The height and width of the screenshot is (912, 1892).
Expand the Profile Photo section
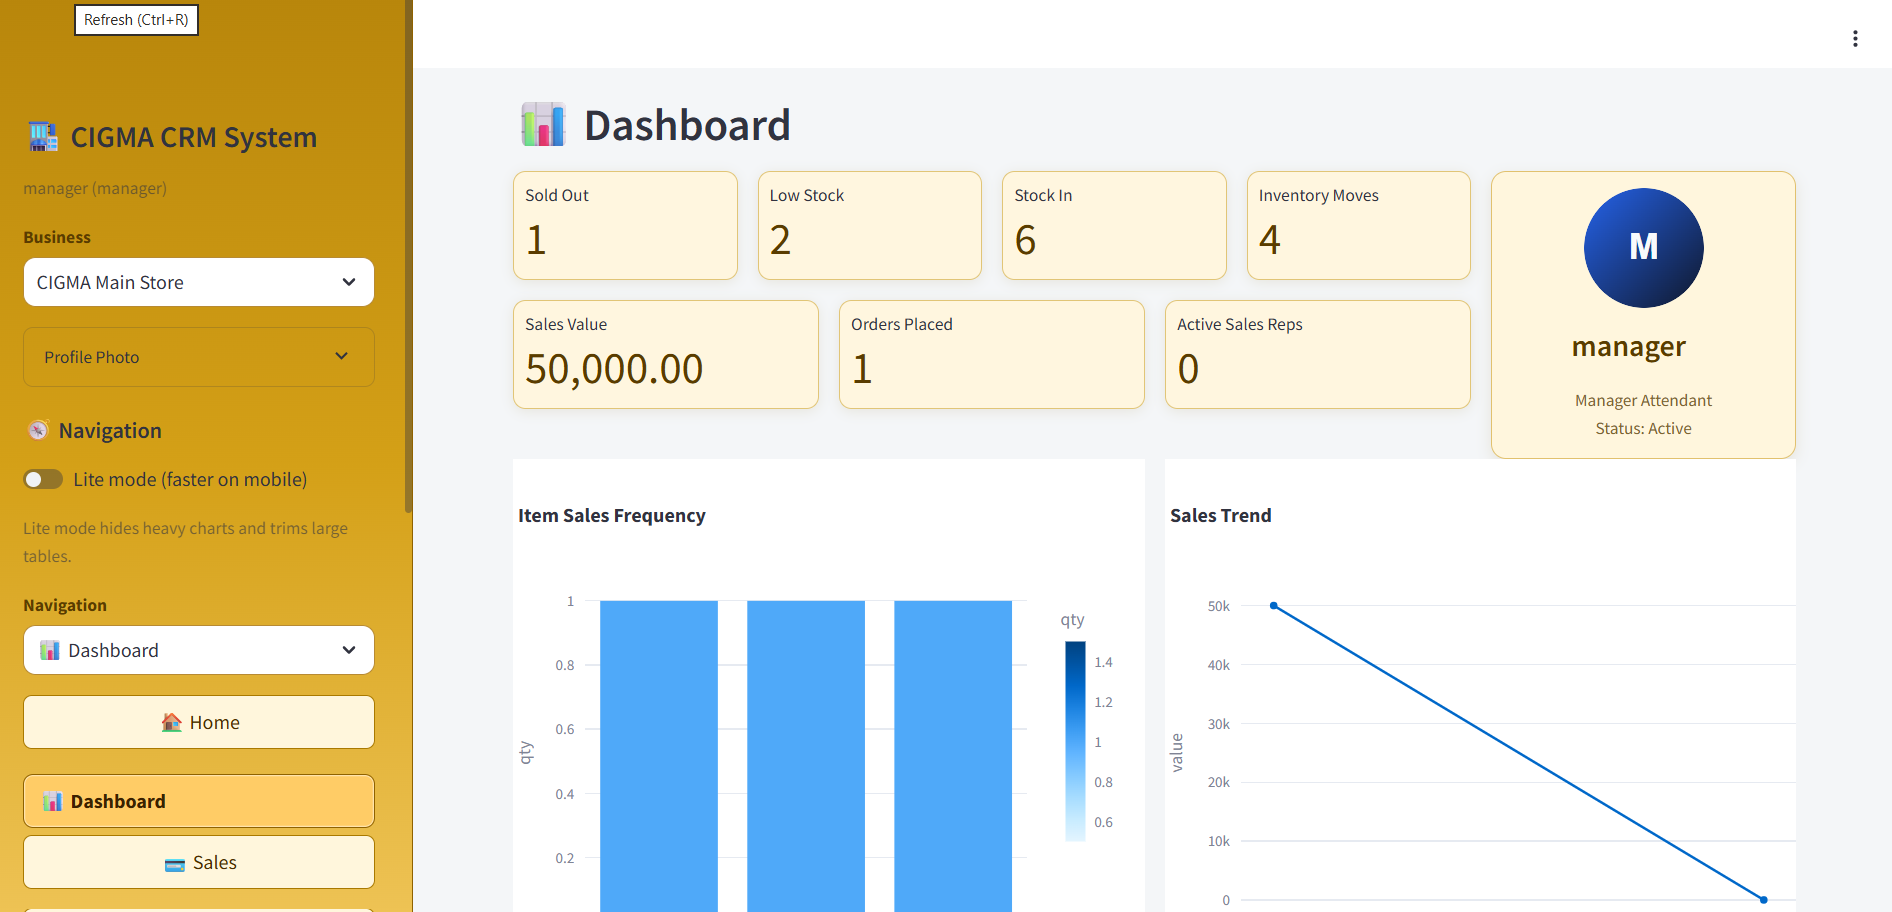click(x=198, y=356)
